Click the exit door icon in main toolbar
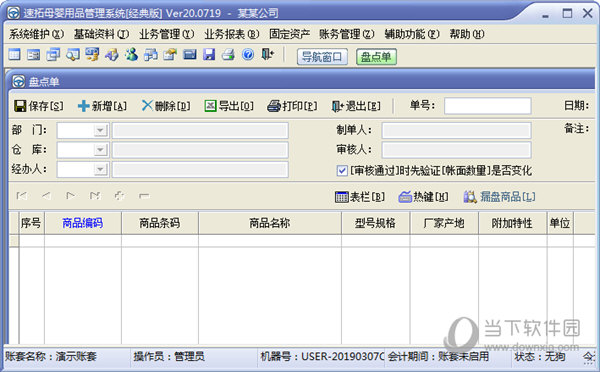The height and width of the screenshot is (372, 600). [x=267, y=55]
